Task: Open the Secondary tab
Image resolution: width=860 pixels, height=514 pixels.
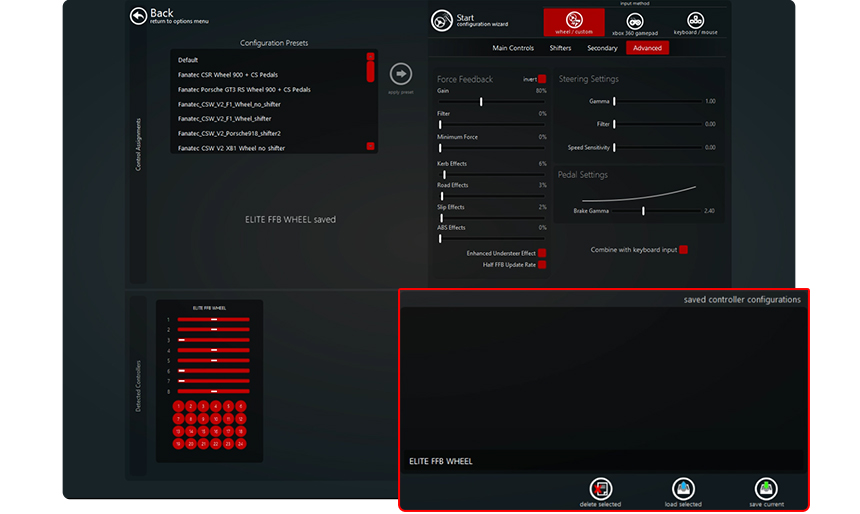Action: click(x=602, y=48)
